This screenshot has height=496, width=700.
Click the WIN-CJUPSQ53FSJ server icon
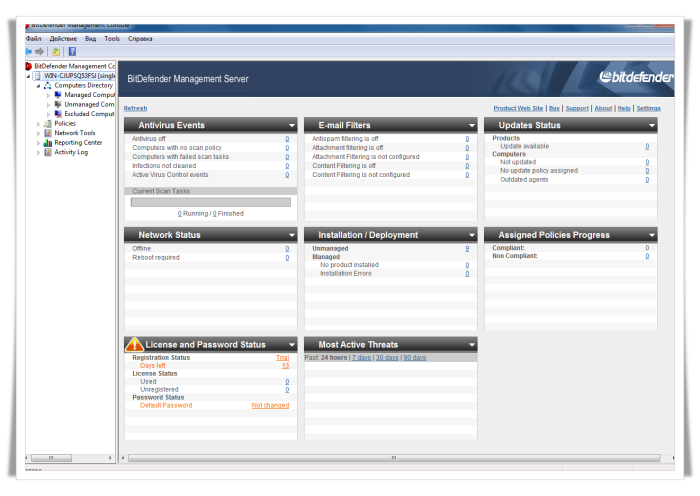pos(38,76)
